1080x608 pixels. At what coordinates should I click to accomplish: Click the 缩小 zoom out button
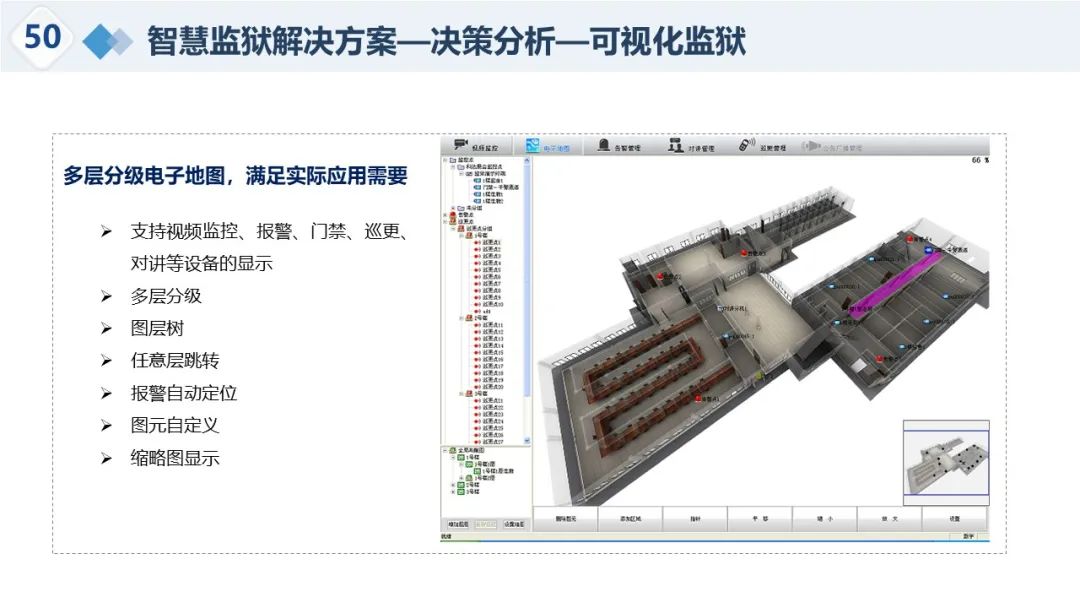tap(824, 518)
